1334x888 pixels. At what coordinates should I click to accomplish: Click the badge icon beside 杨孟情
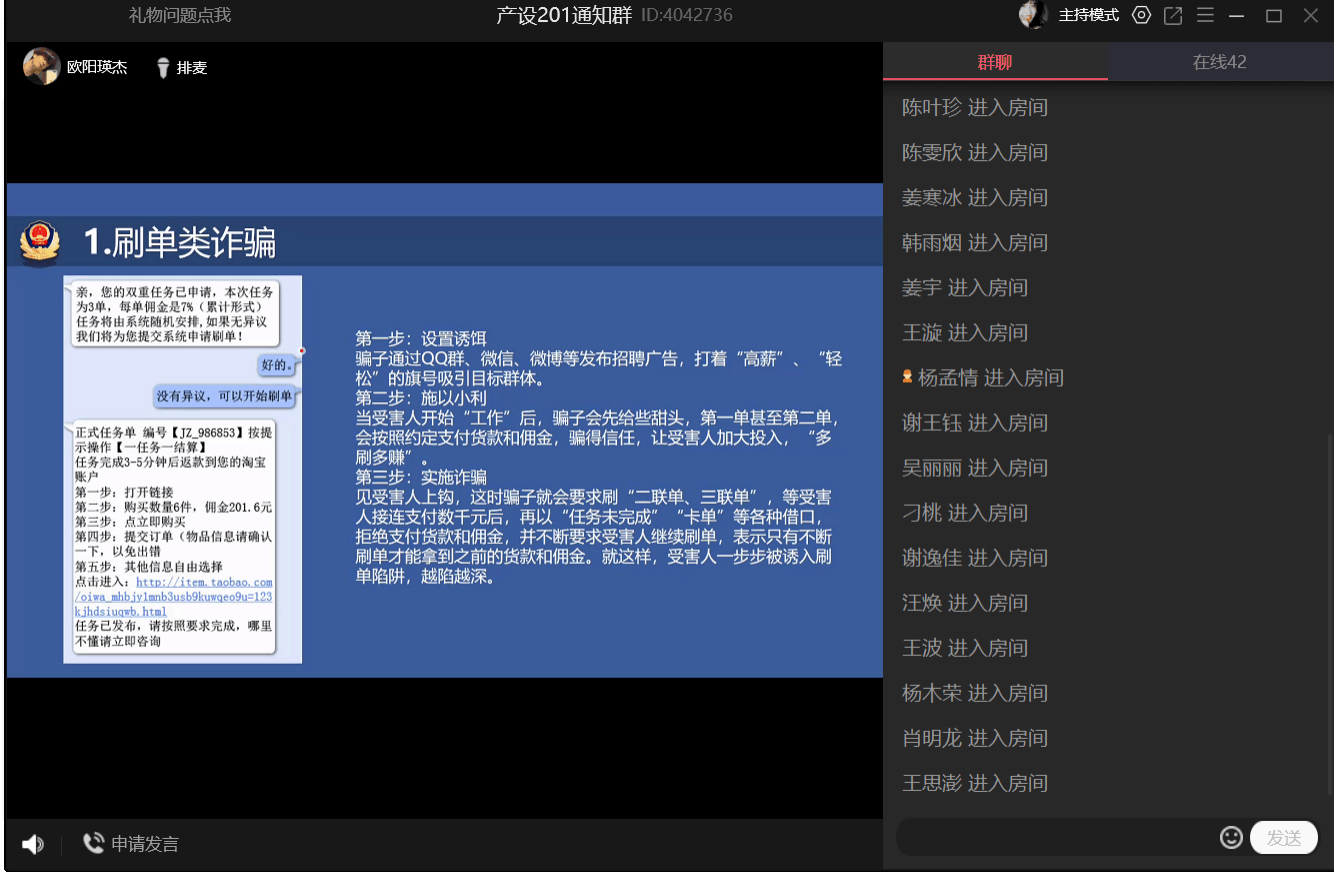[907, 377]
